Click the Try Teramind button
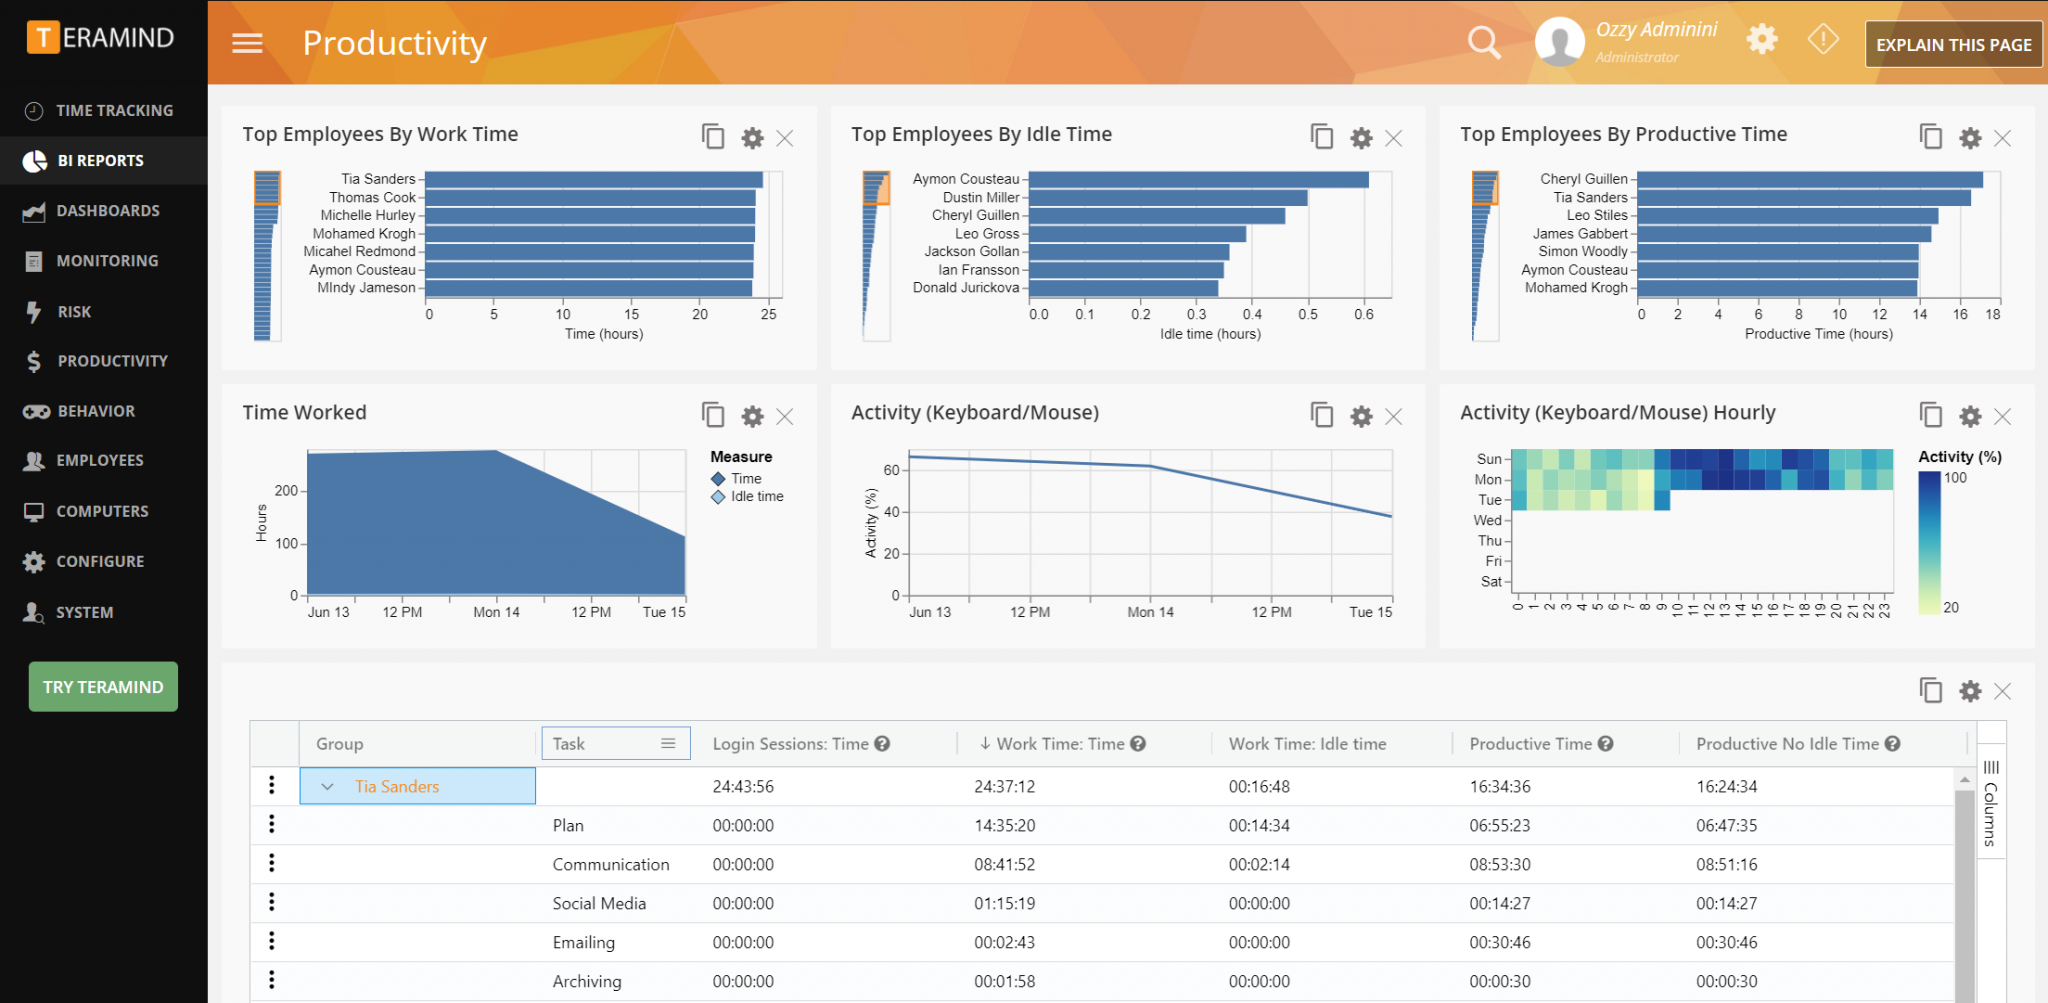 tap(102, 687)
